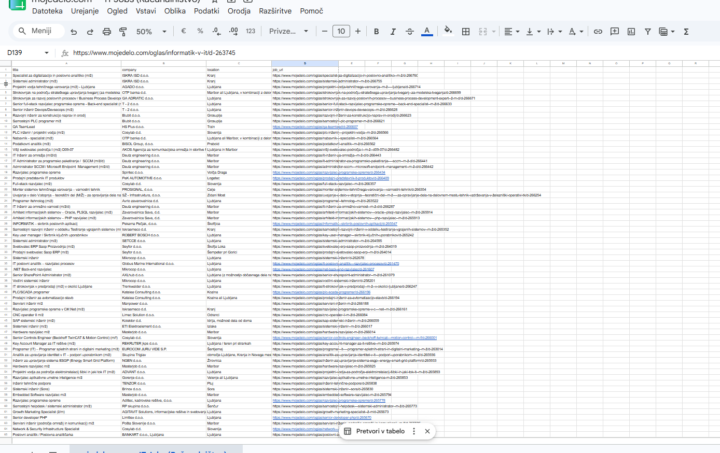Insert a link

597,32
